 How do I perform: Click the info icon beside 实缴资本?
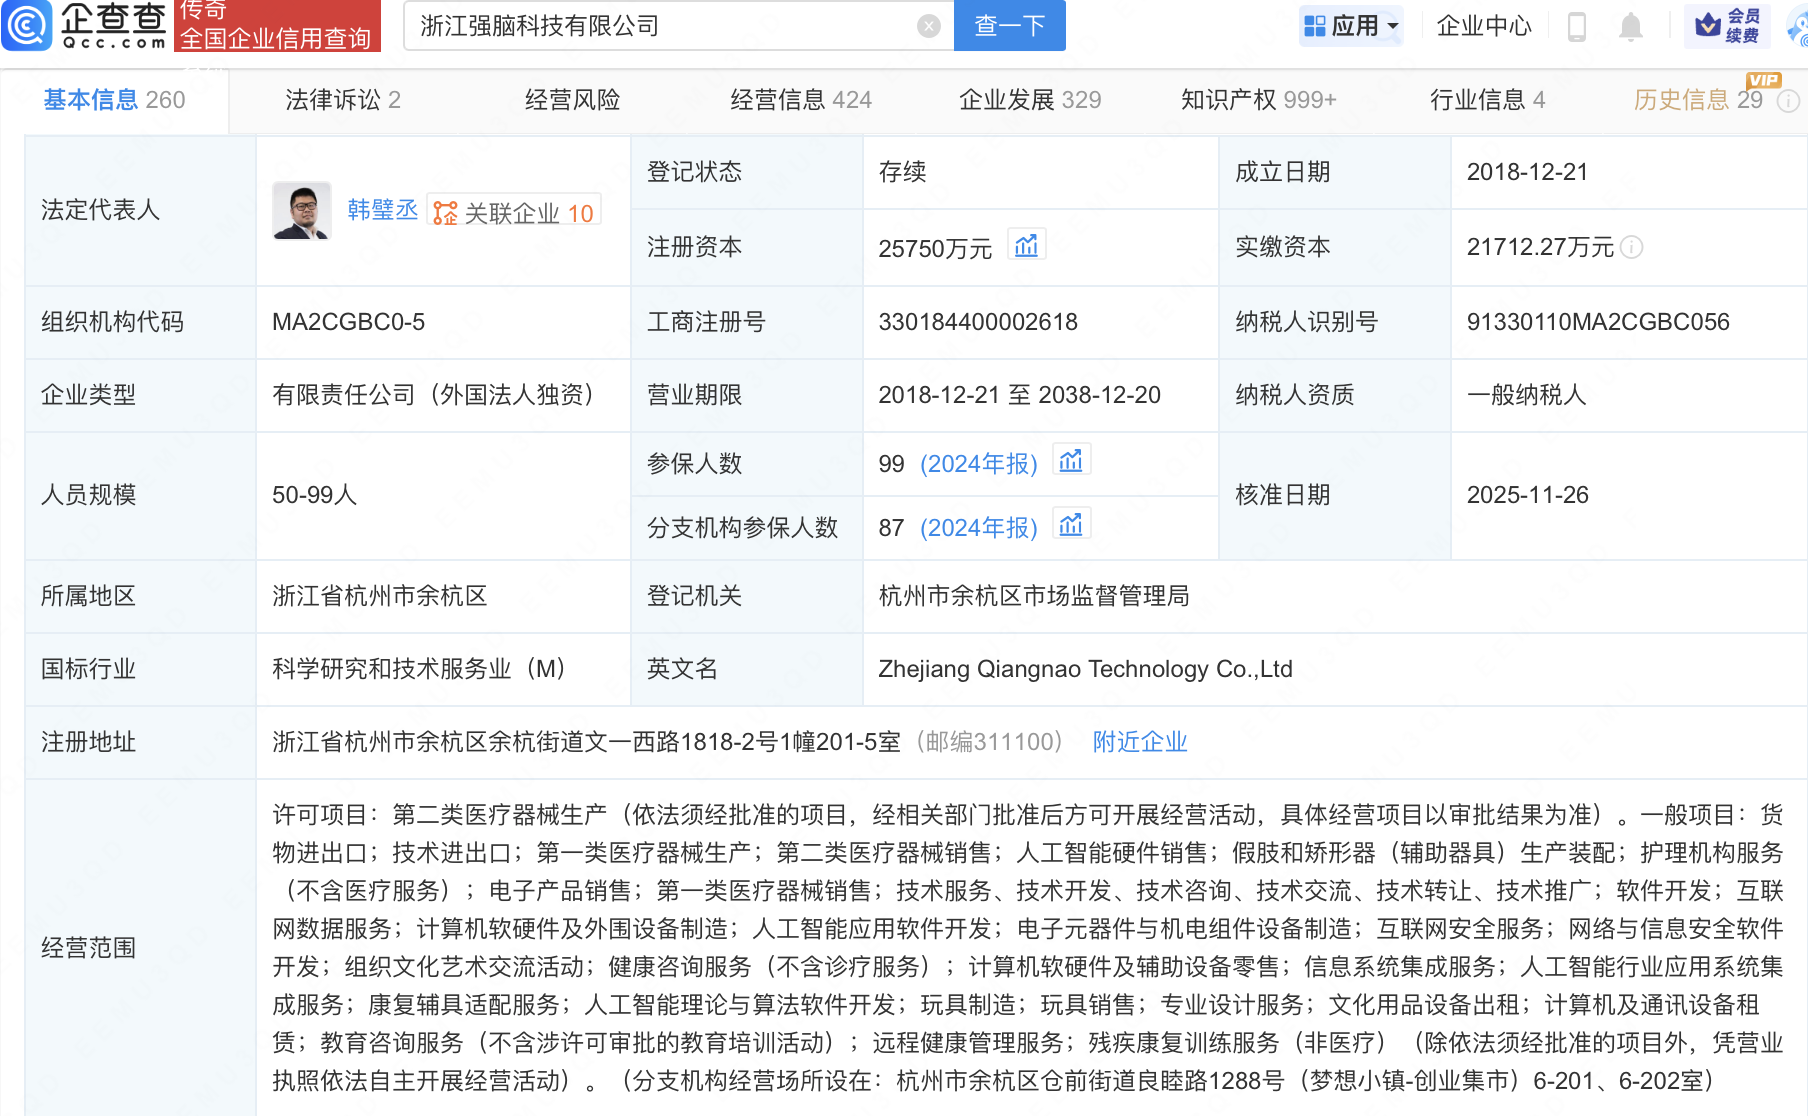[x=1634, y=249]
